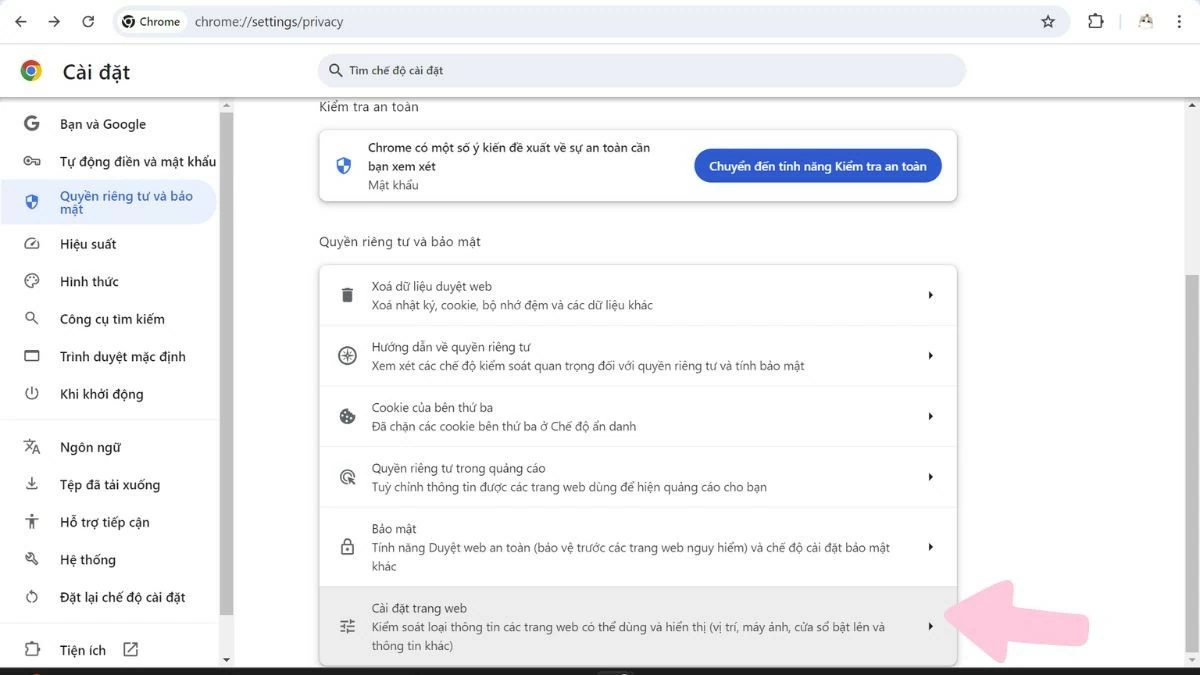Click the reload page icon

pyautogui.click(x=88, y=20)
